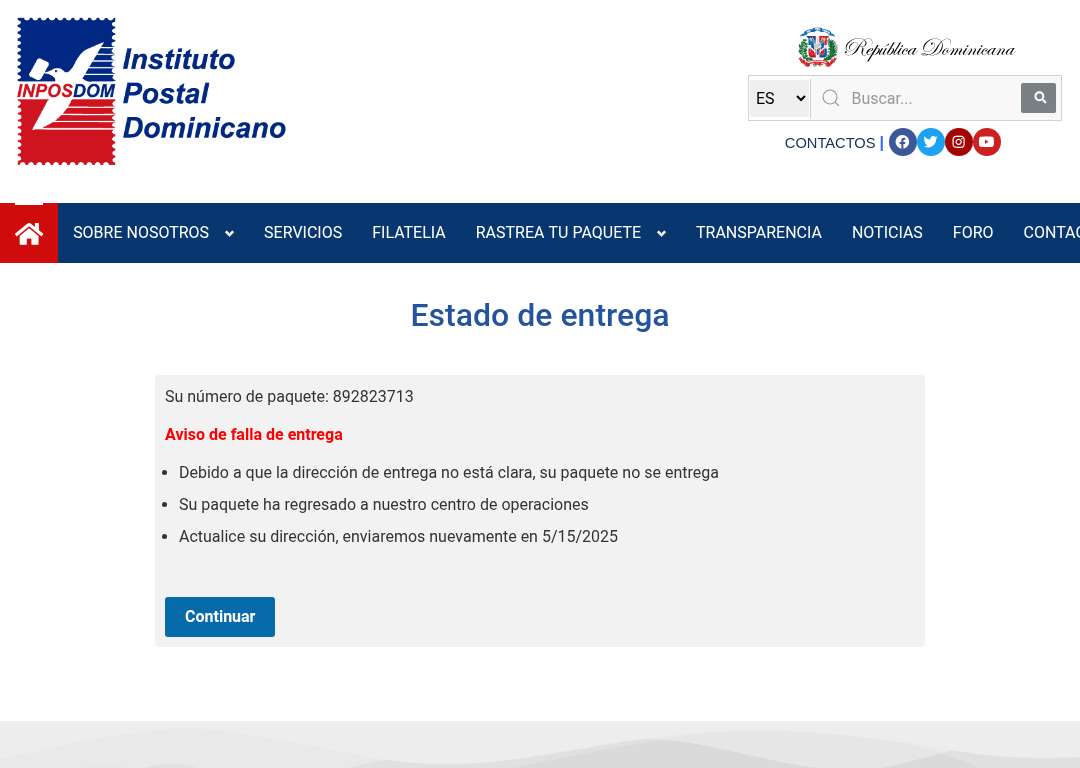Go to the SERVICIOS menu item
Image resolution: width=1080 pixels, height=768 pixels.
click(303, 233)
